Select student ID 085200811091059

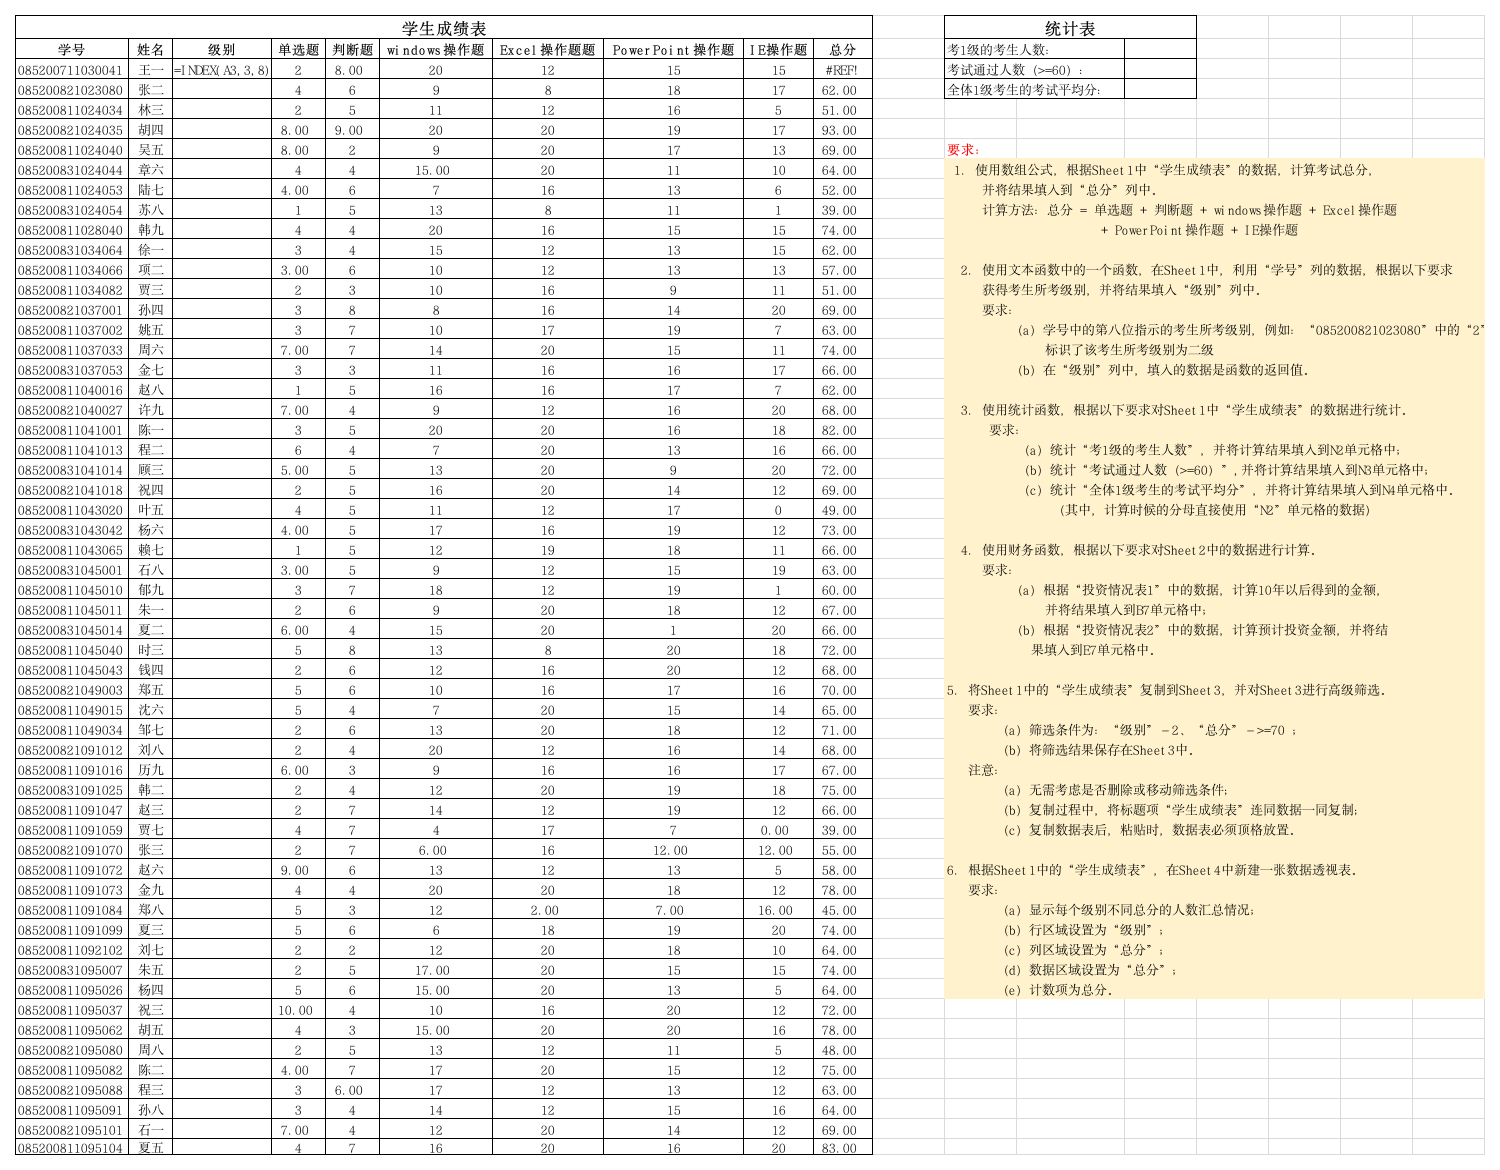click(x=72, y=830)
